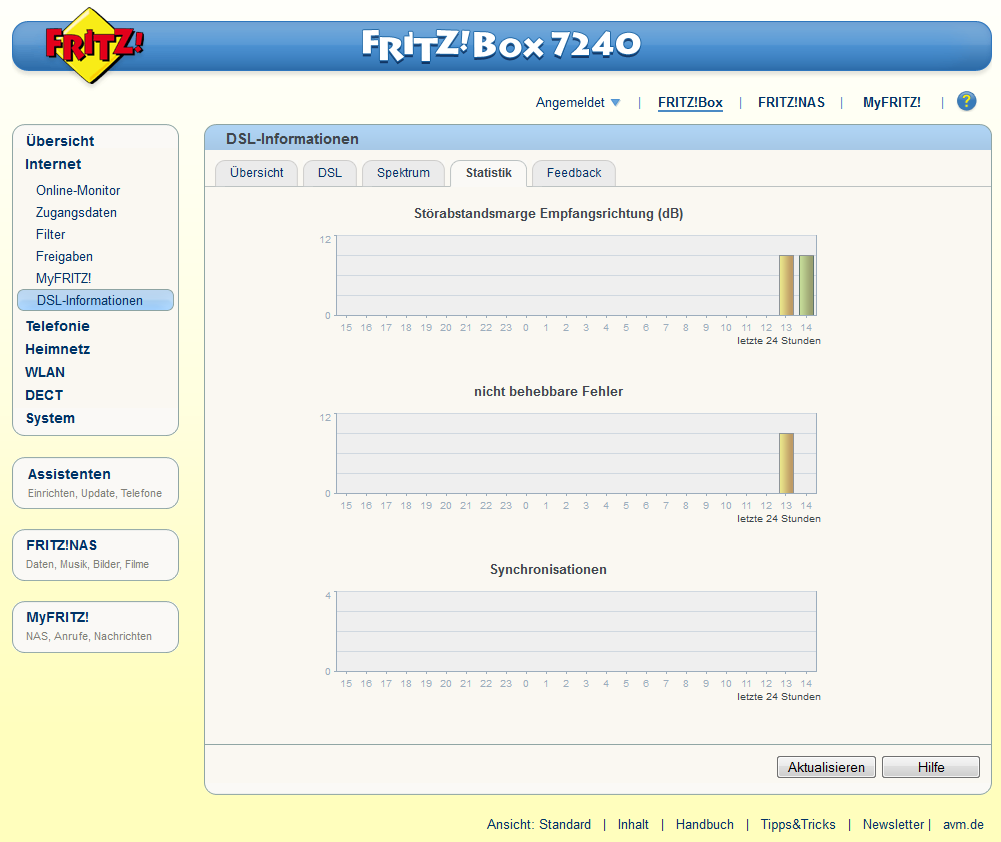Open the Handbuch footer link
Image resolution: width=1001 pixels, height=842 pixels.
[x=705, y=825]
